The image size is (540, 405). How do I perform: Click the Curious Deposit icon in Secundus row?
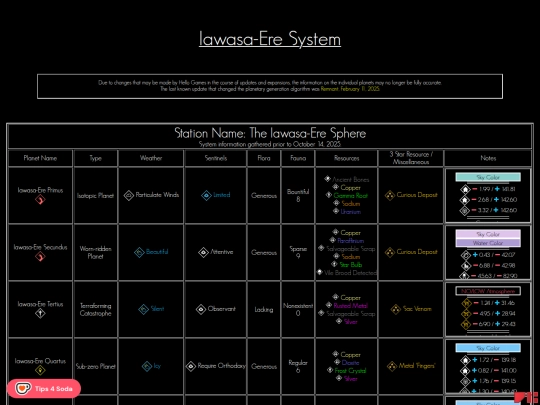pyautogui.click(x=390, y=252)
